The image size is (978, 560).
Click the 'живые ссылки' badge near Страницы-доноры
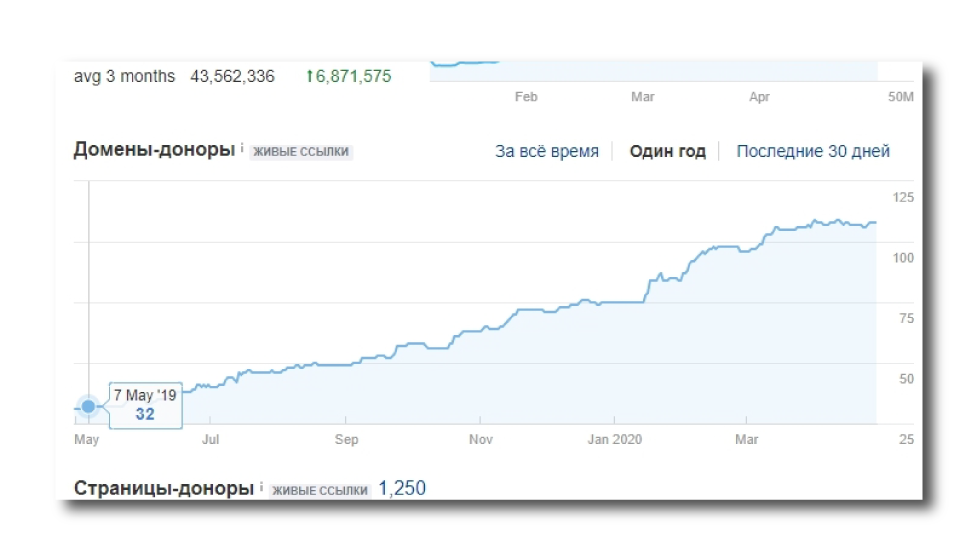[x=320, y=490]
